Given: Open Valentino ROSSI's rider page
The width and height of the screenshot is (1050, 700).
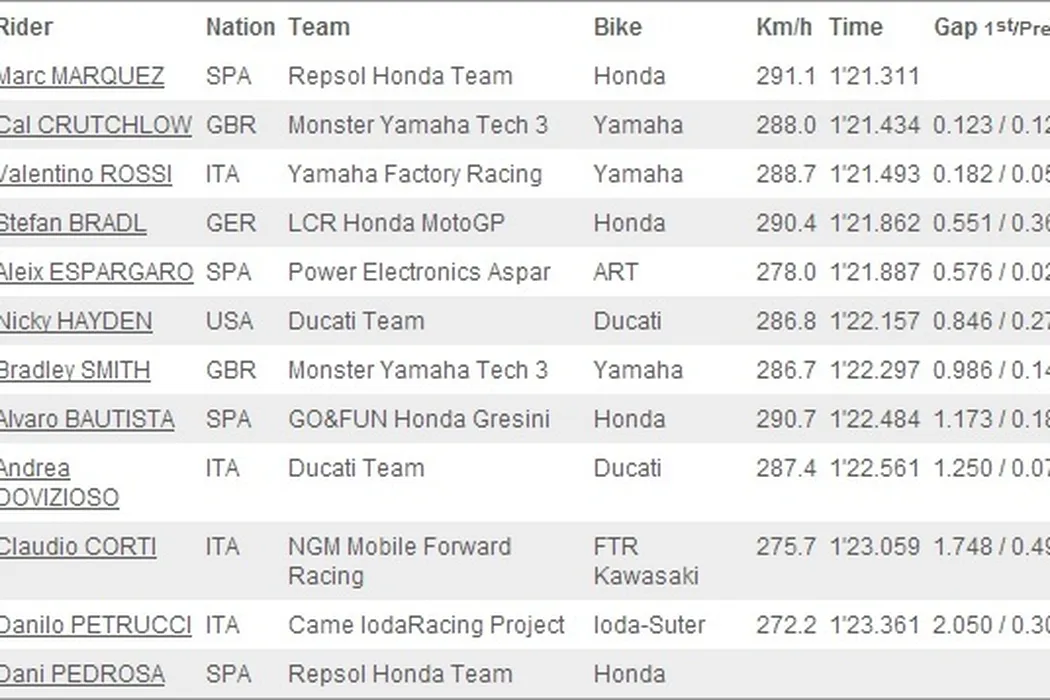Looking at the screenshot, I should pos(85,174).
